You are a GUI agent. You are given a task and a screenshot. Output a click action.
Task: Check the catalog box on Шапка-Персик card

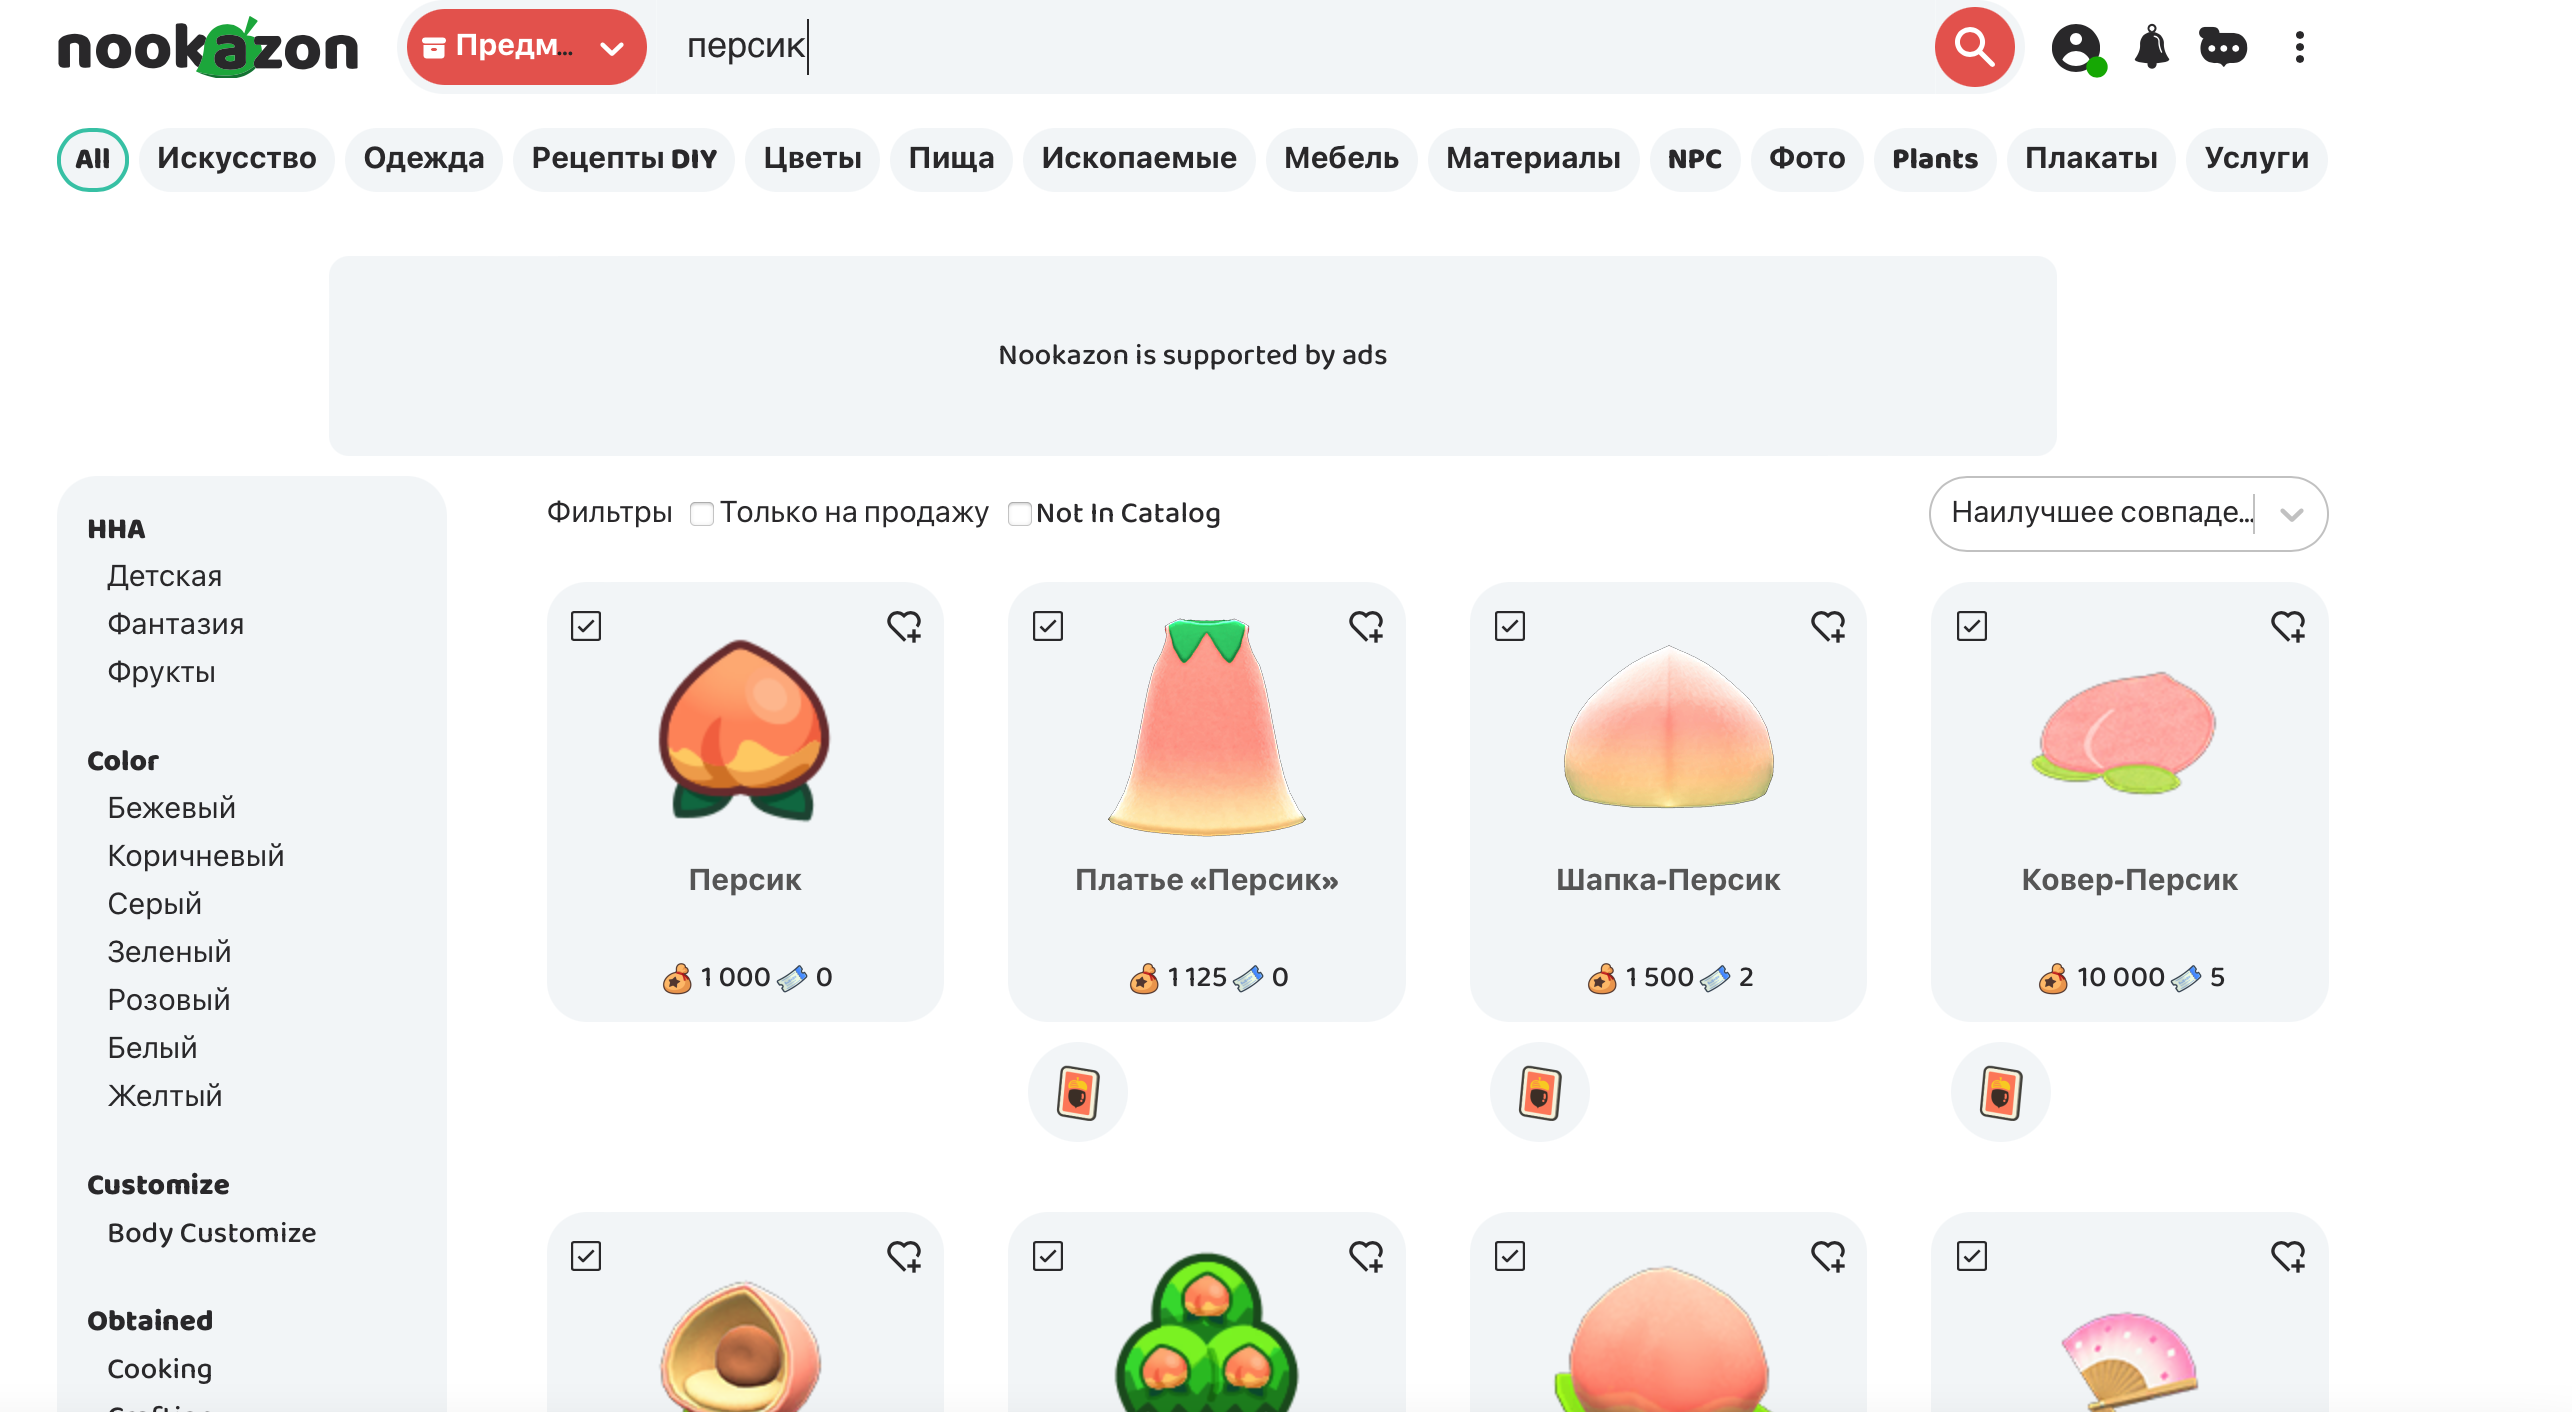click(1509, 626)
